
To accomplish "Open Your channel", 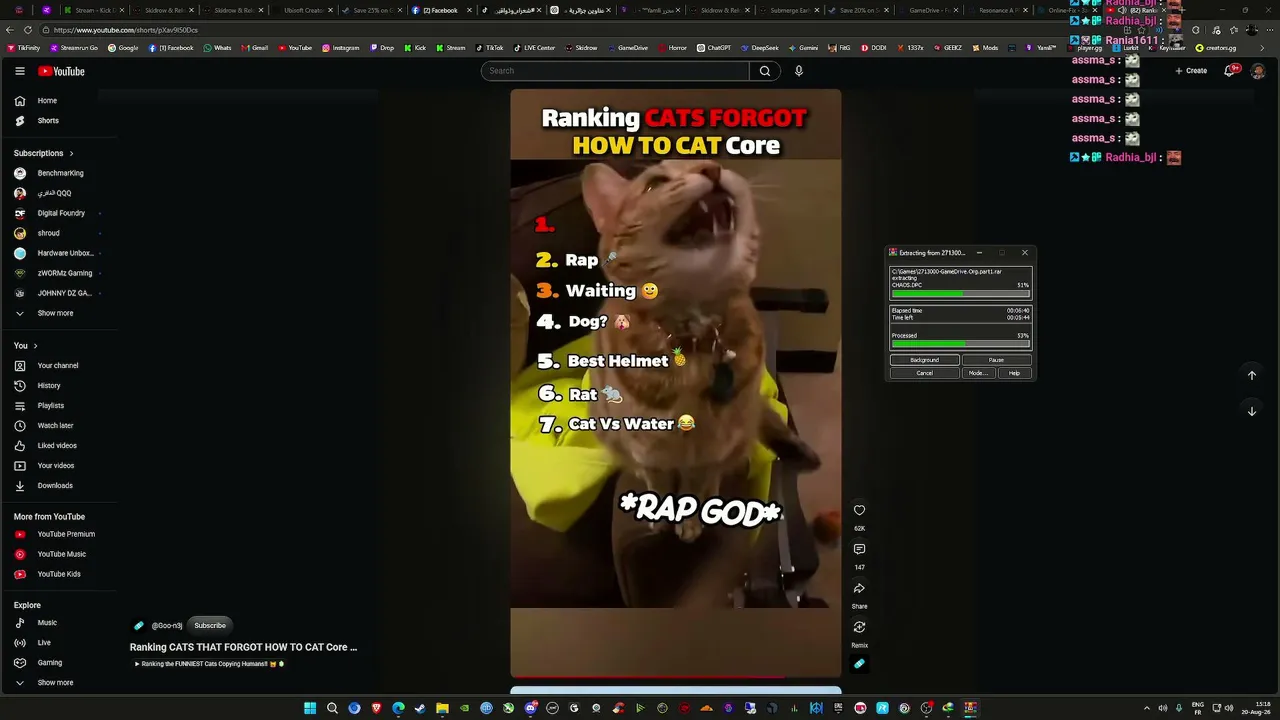I will coord(57,366).
